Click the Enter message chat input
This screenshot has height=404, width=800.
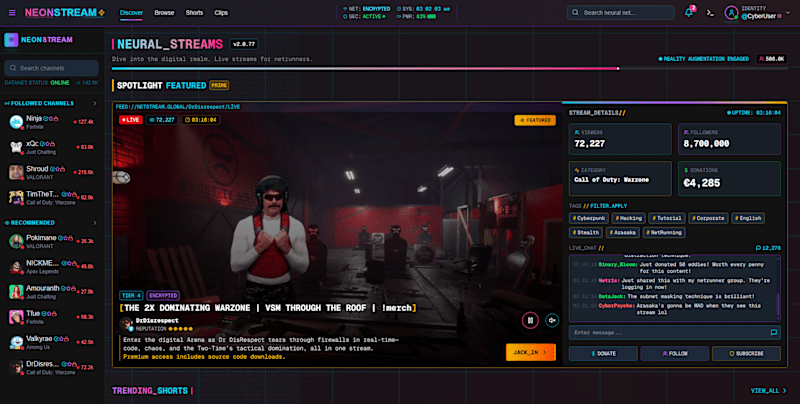[668, 333]
